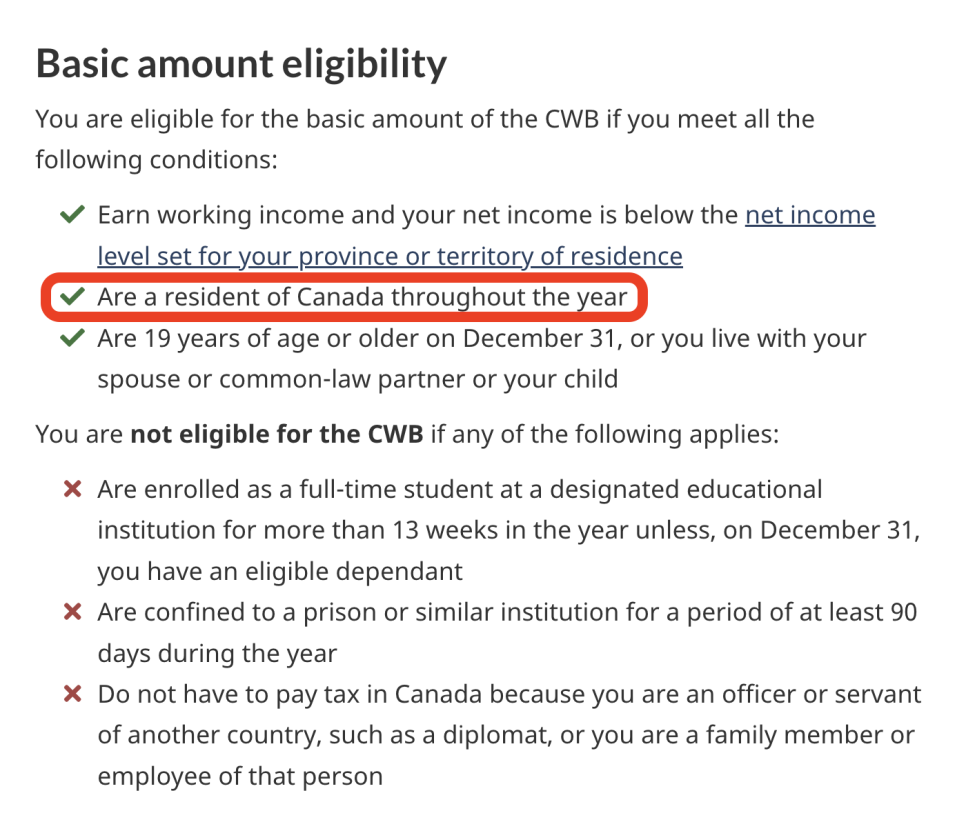Click bold 'not eligible for the CWB' text

click(277, 434)
